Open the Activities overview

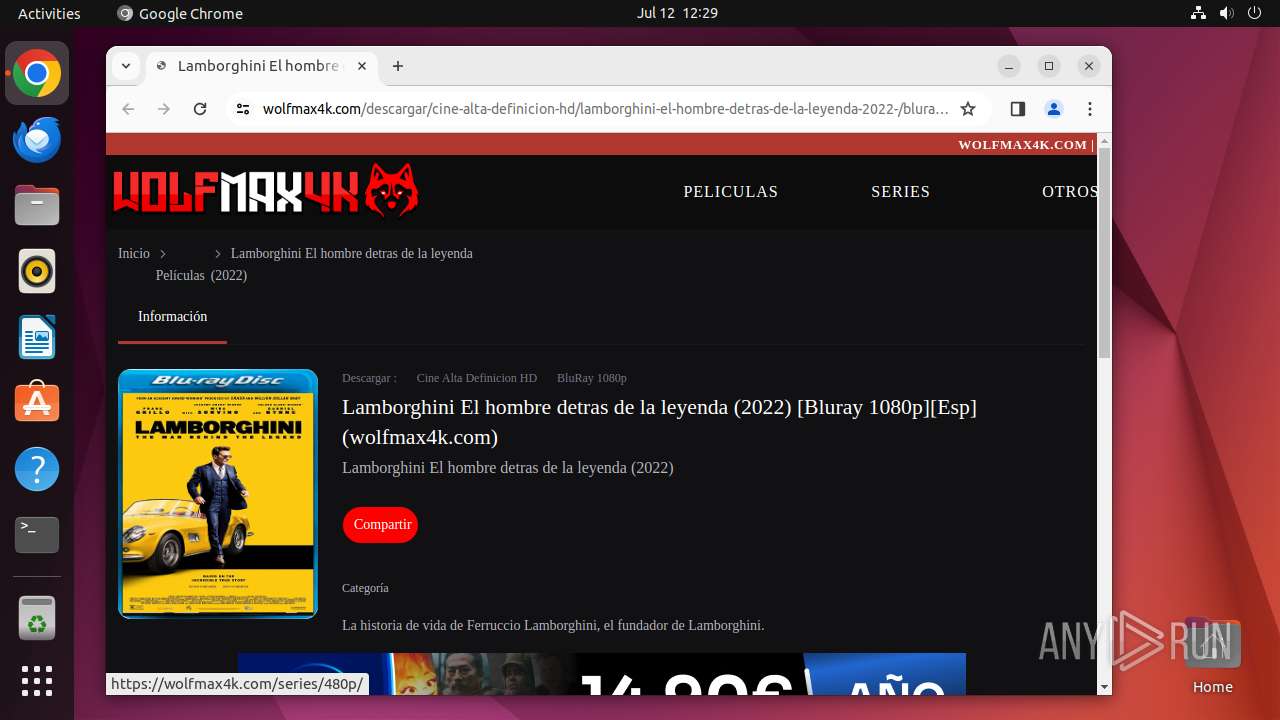click(49, 13)
